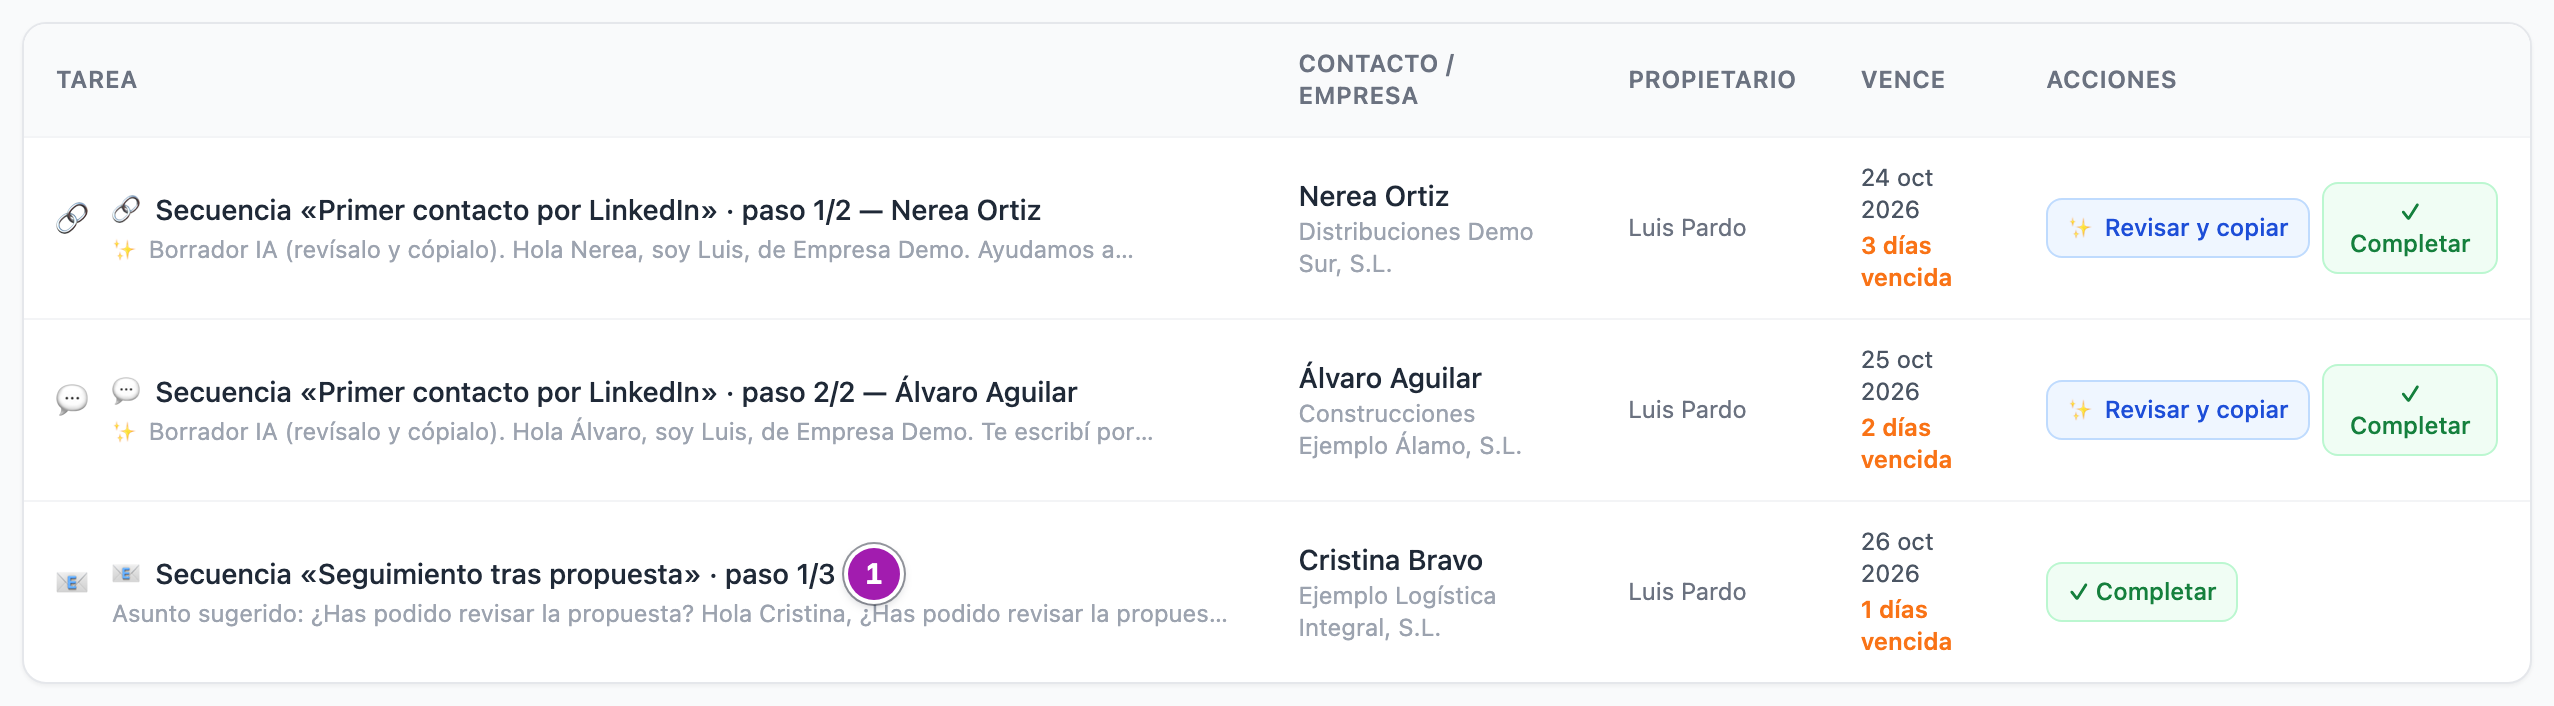This screenshot has width=2554, height=706.
Task: Open the Álvaro Aguilar paso 2/2 task title
Action: pos(616,392)
